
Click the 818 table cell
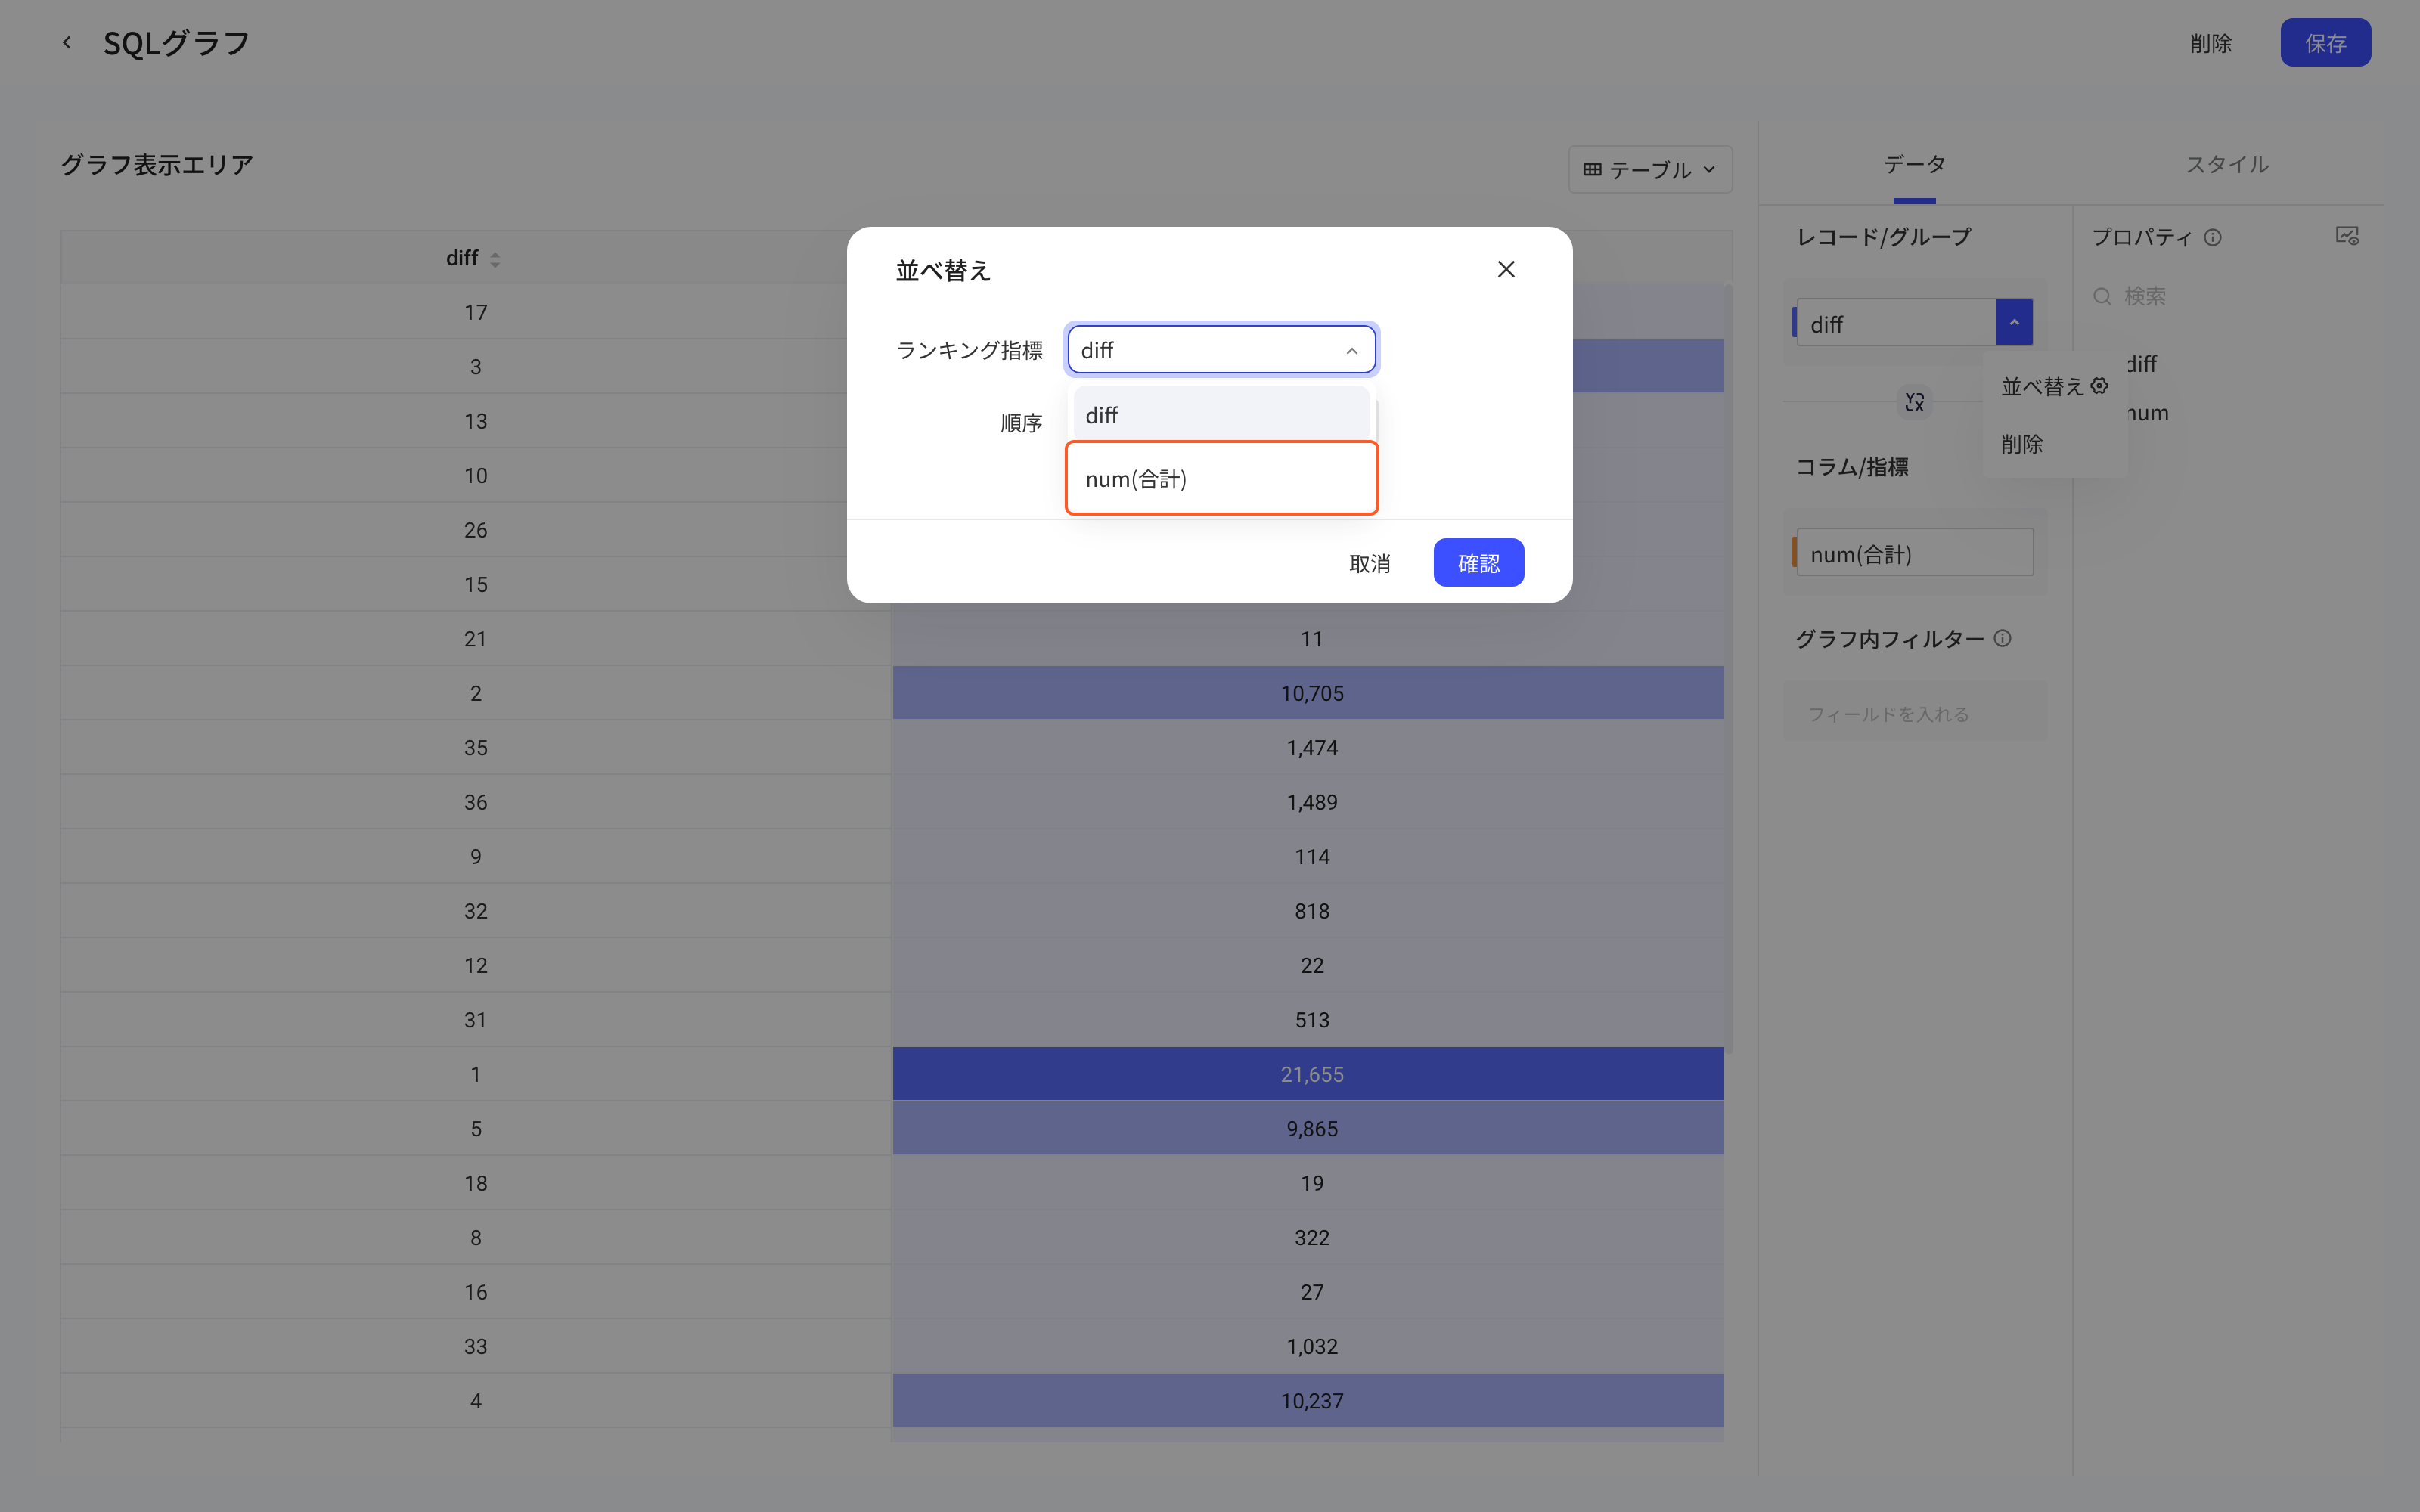pyautogui.click(x=1308, y=911)
